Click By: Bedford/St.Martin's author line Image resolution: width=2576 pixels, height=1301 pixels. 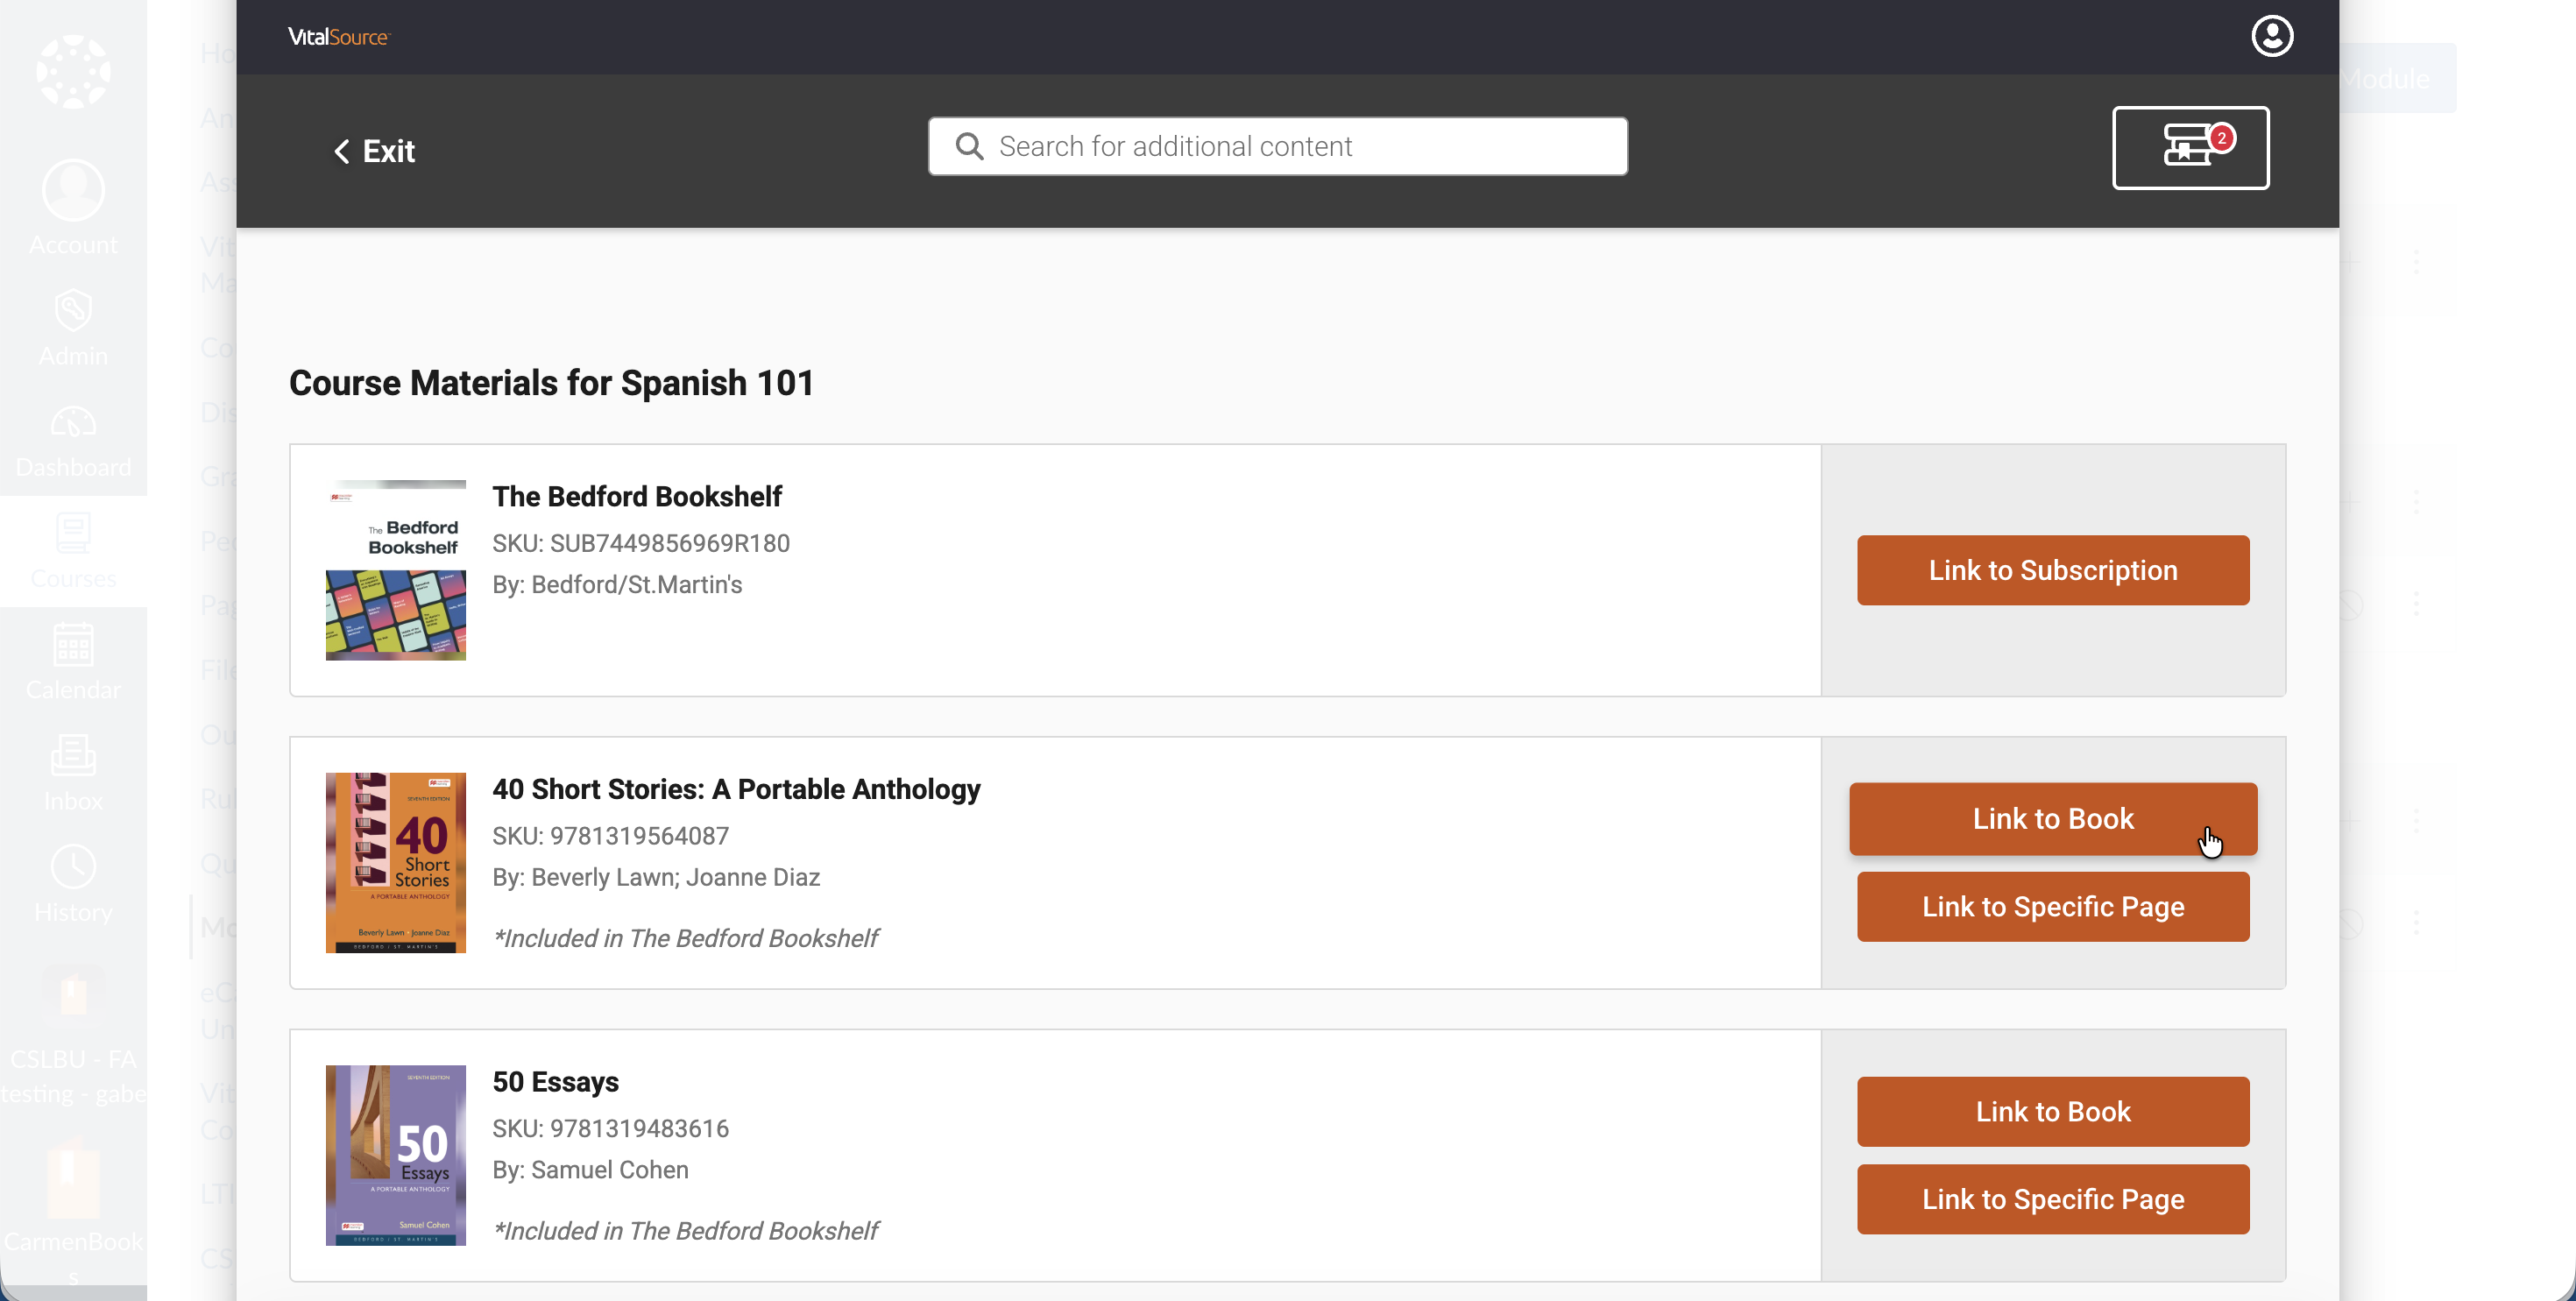617,584
